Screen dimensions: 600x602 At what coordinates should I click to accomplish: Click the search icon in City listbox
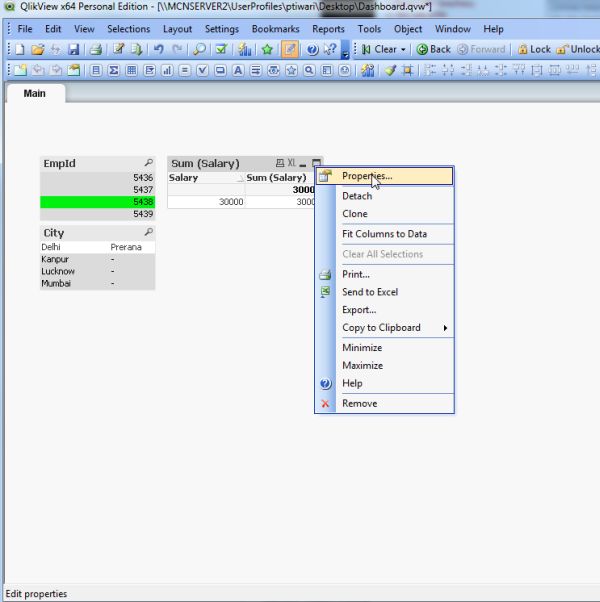tap(148, 233)
